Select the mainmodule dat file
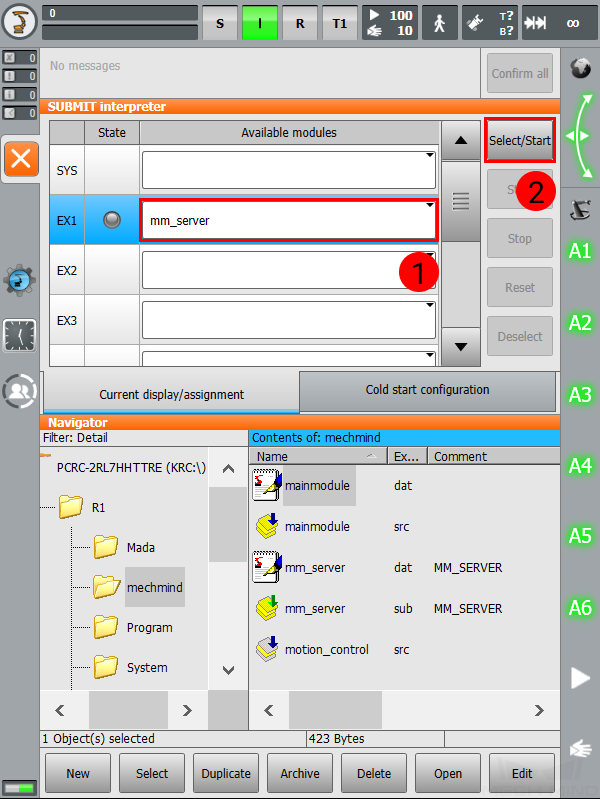The image size is (600, 799). pos(317,485)
